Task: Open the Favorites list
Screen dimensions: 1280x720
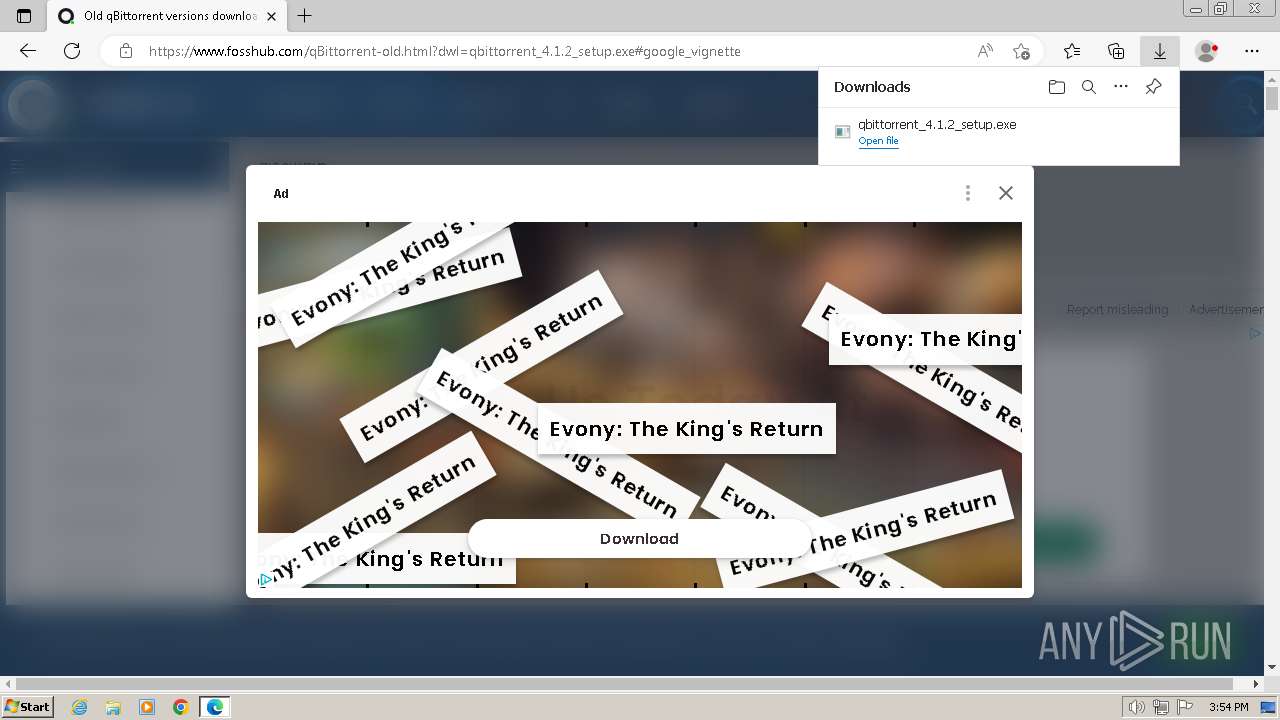Action: pyautogui.click(x=1072, y=51)
